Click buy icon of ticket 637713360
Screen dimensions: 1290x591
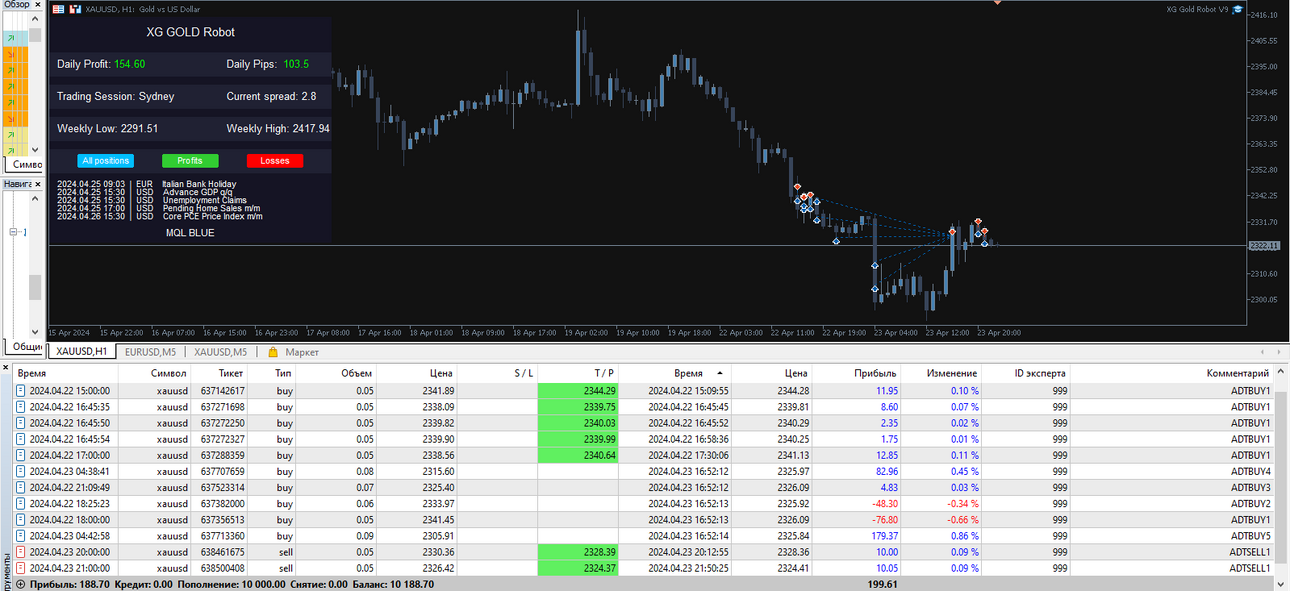tap(21, 536)
